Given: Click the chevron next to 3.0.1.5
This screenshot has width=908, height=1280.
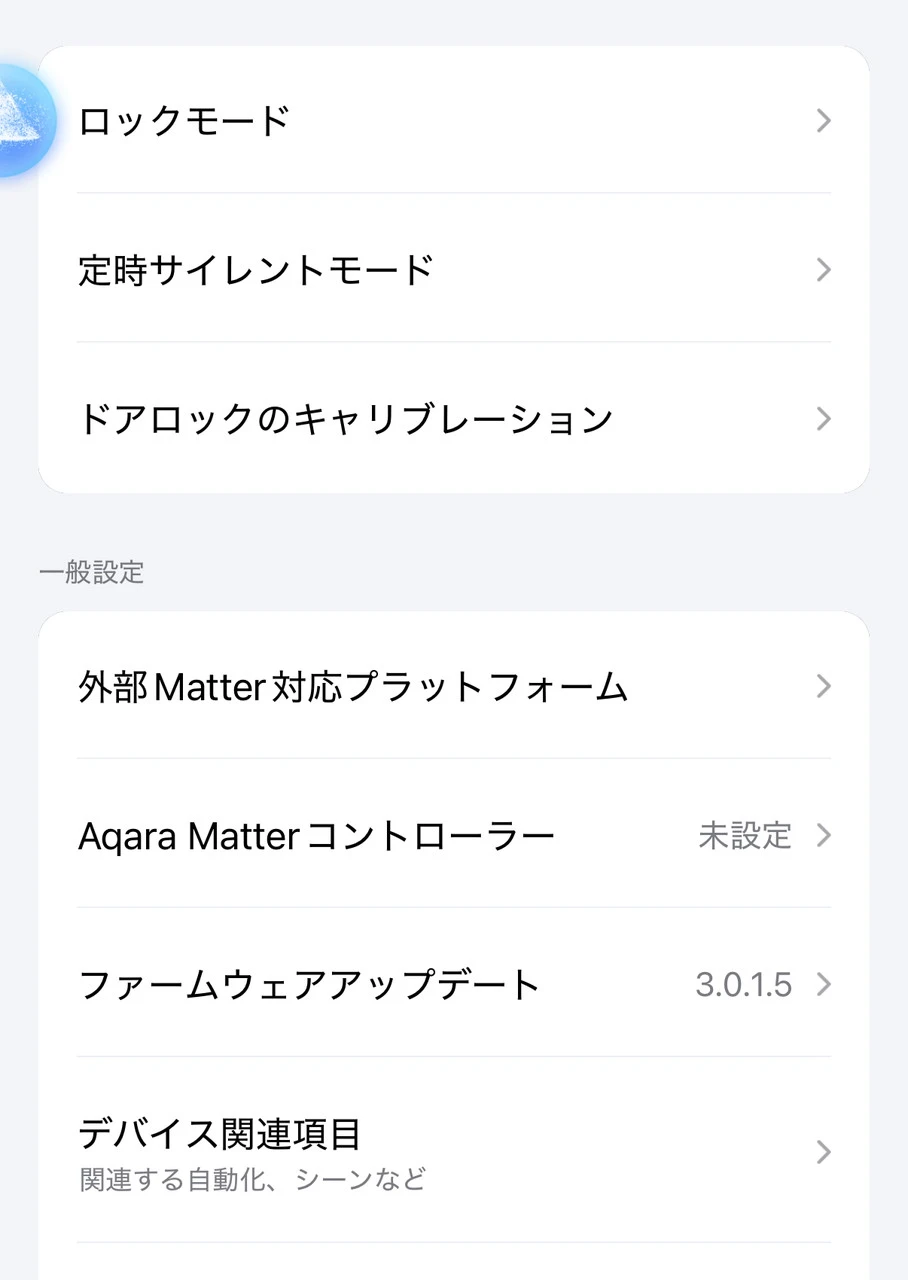Looking at the screenshot, I should (x=823, y=985).
